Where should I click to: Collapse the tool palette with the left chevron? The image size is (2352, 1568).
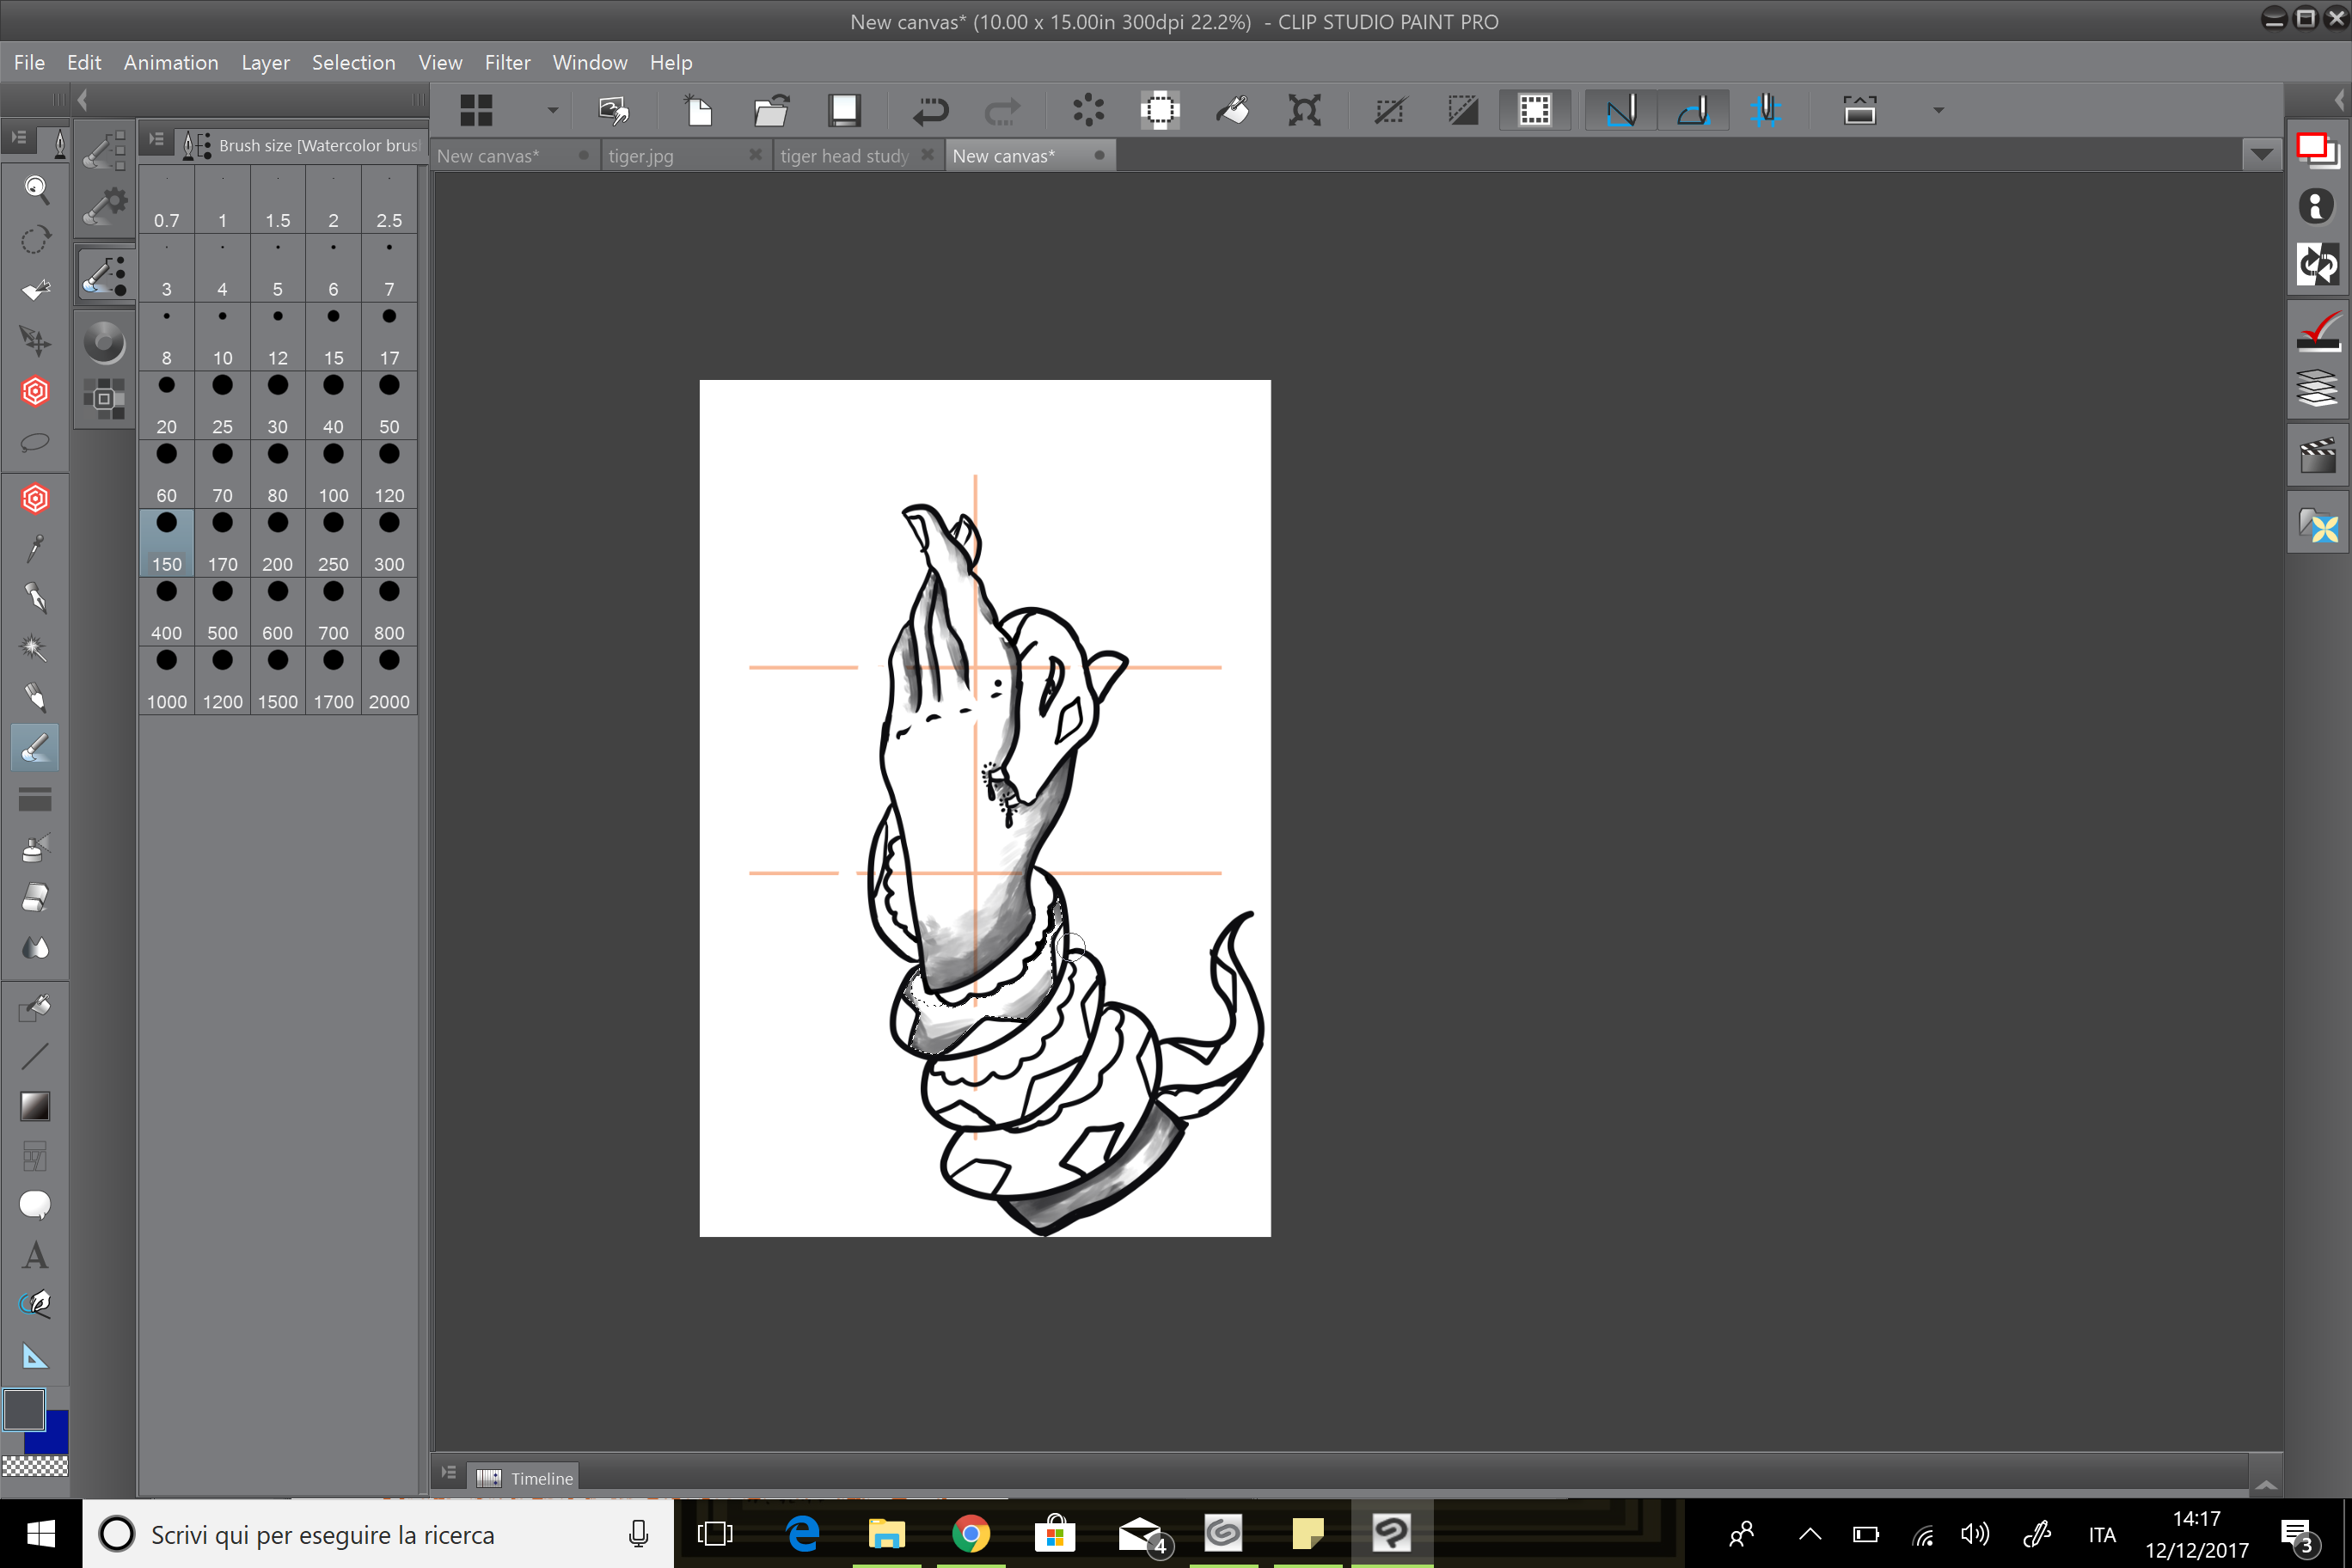[x=84, y=99]
